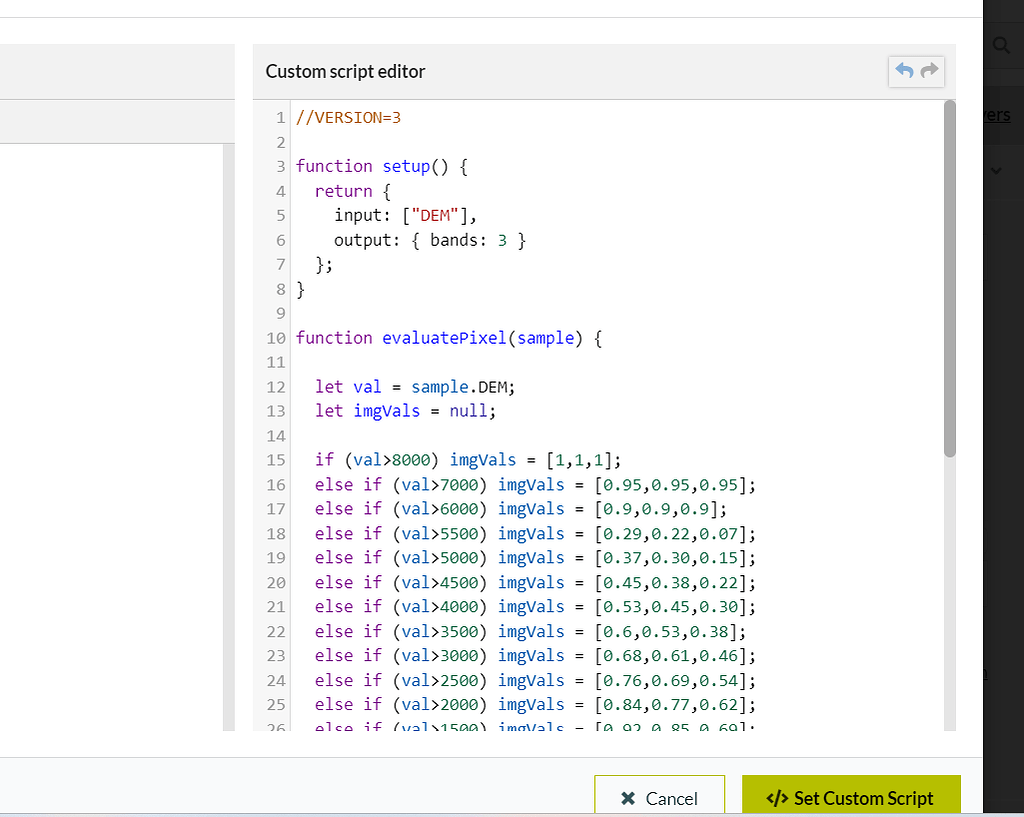1024x817 pixels.
Task: Click the let imgVals = null line
Action: tap(405, 411)
